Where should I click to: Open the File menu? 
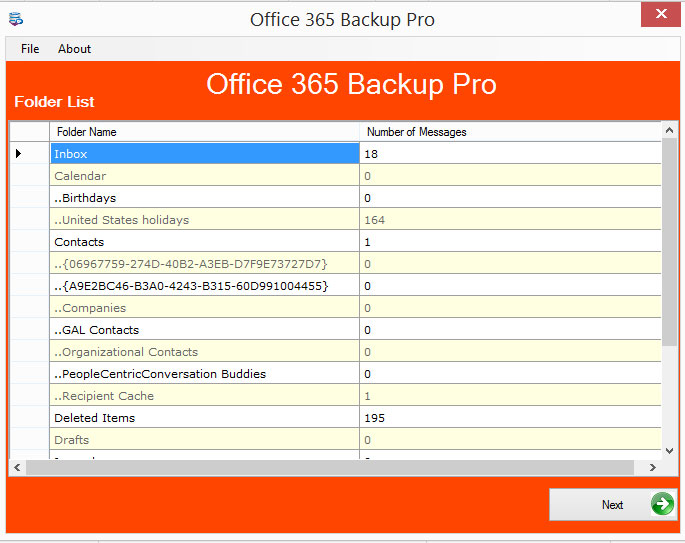pyautogui.click(x=30, y=48)
